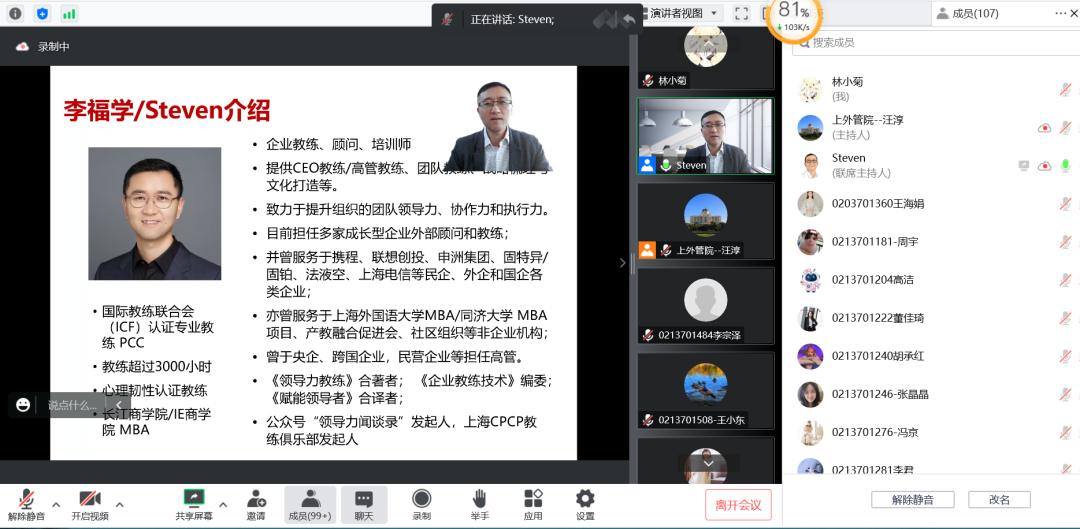Image resolution: width=1080 pixels, height=529 pixels.
Task: Expand share options arrow beside 共享屏幕
Action: pos(223,504)
